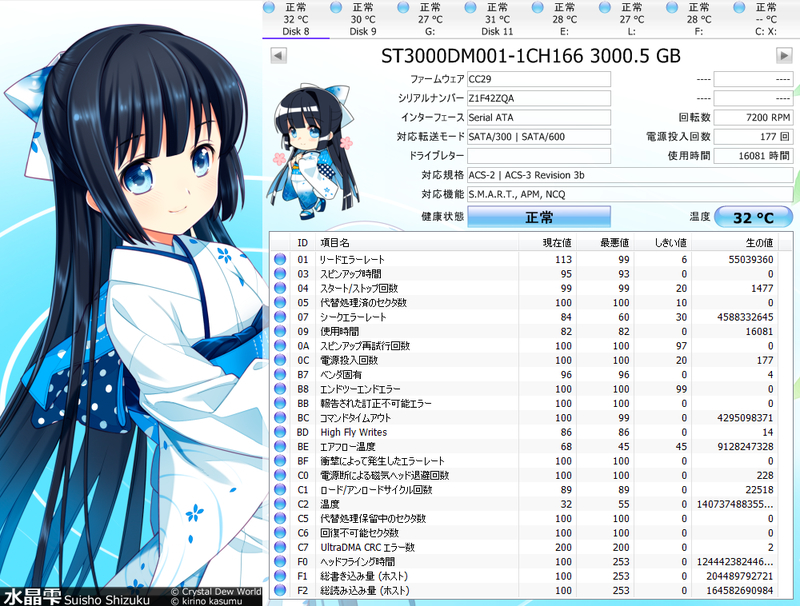Click status orb for attribute F0 ヘッドフライング時間
Viewport: 800px width, 606px height.
[x=280, y=561]
